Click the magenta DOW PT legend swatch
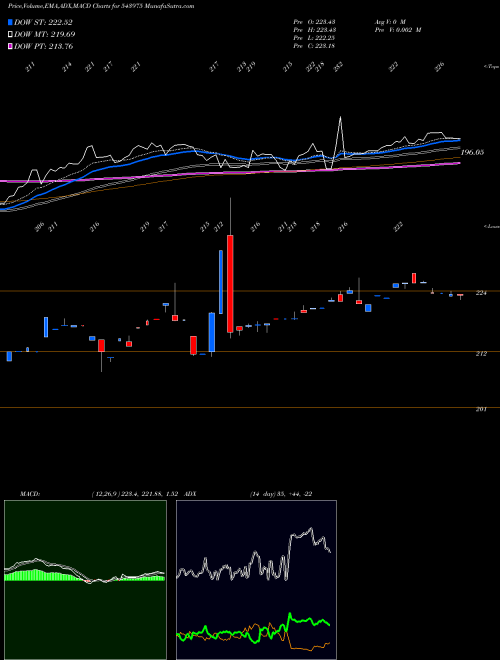500x660 pixels. (x=11, y=46)
